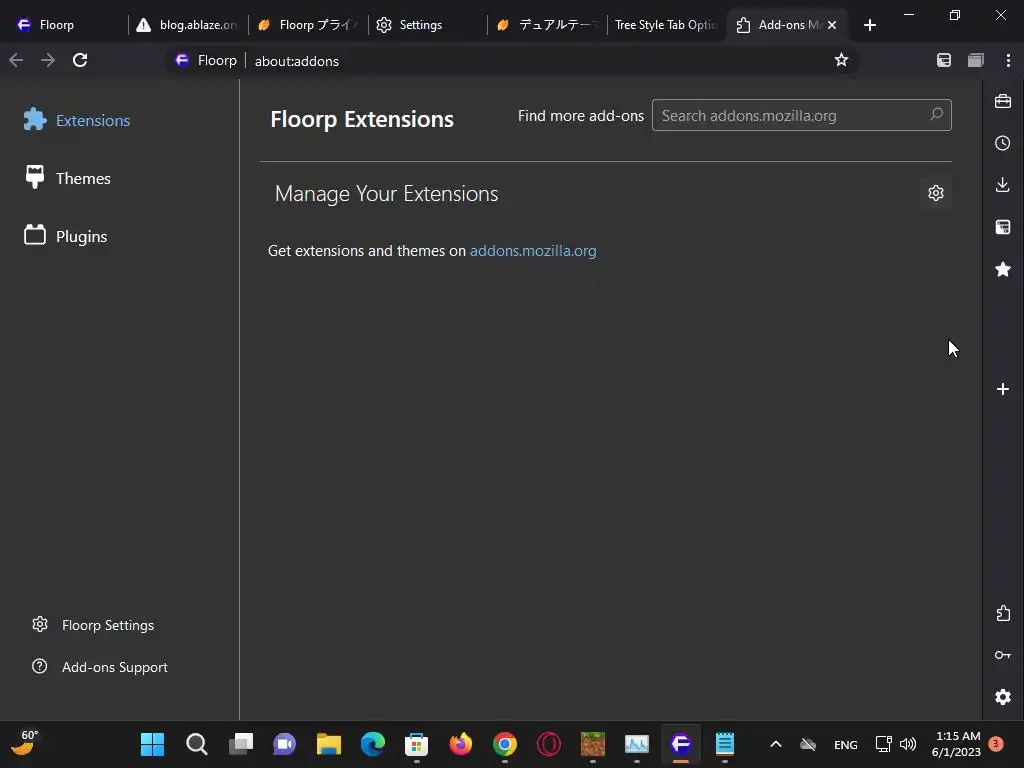Show hidden system tray icons
1024x768 pixels.
point(776,744)
